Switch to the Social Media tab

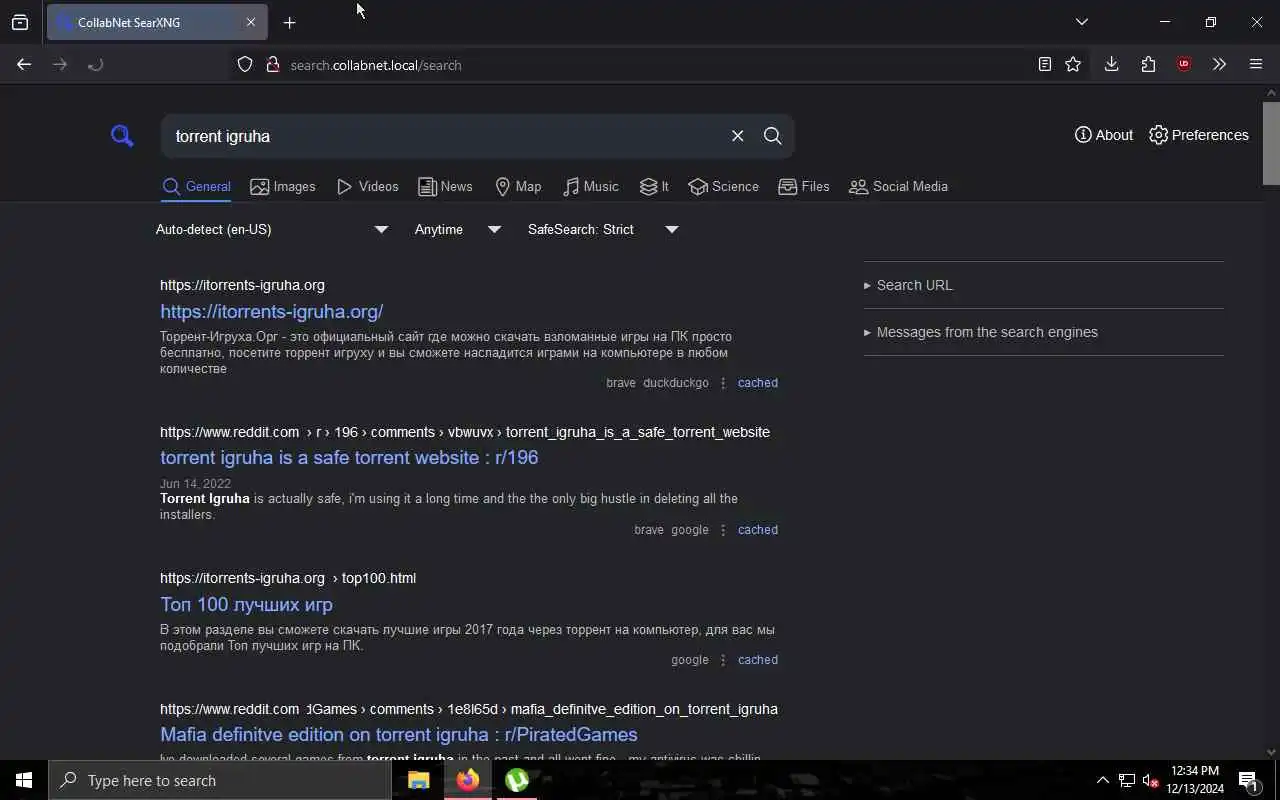pyautogui.click(x=898, y=186)
